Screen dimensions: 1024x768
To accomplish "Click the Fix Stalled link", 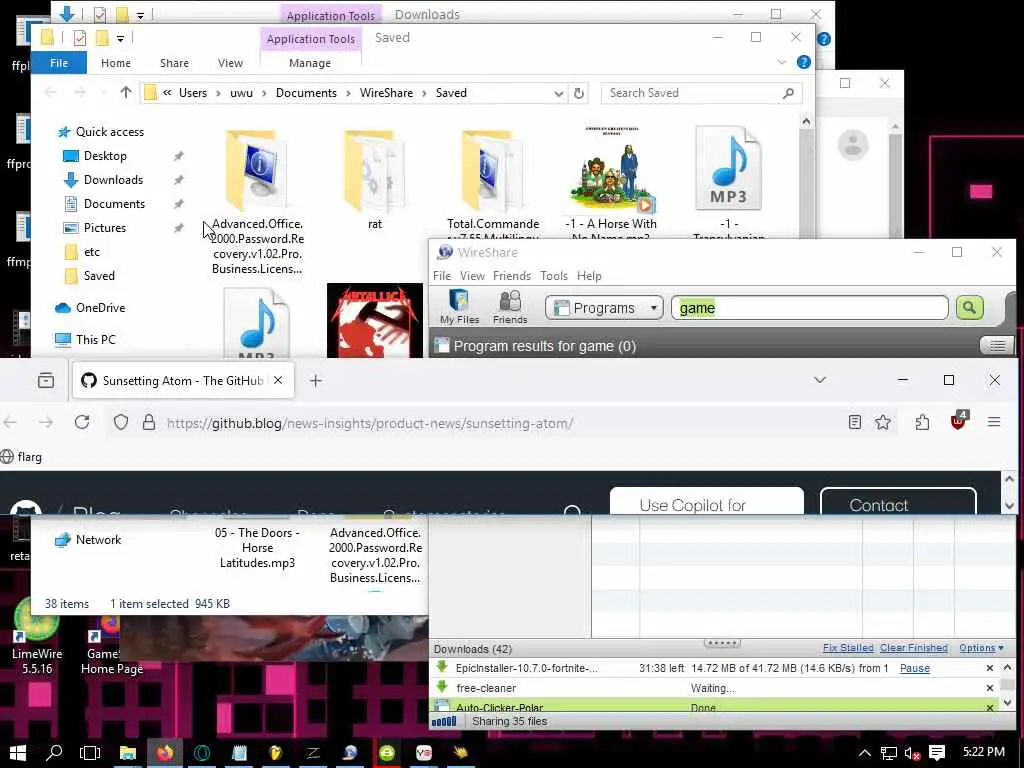I will (x=848, y=648).
